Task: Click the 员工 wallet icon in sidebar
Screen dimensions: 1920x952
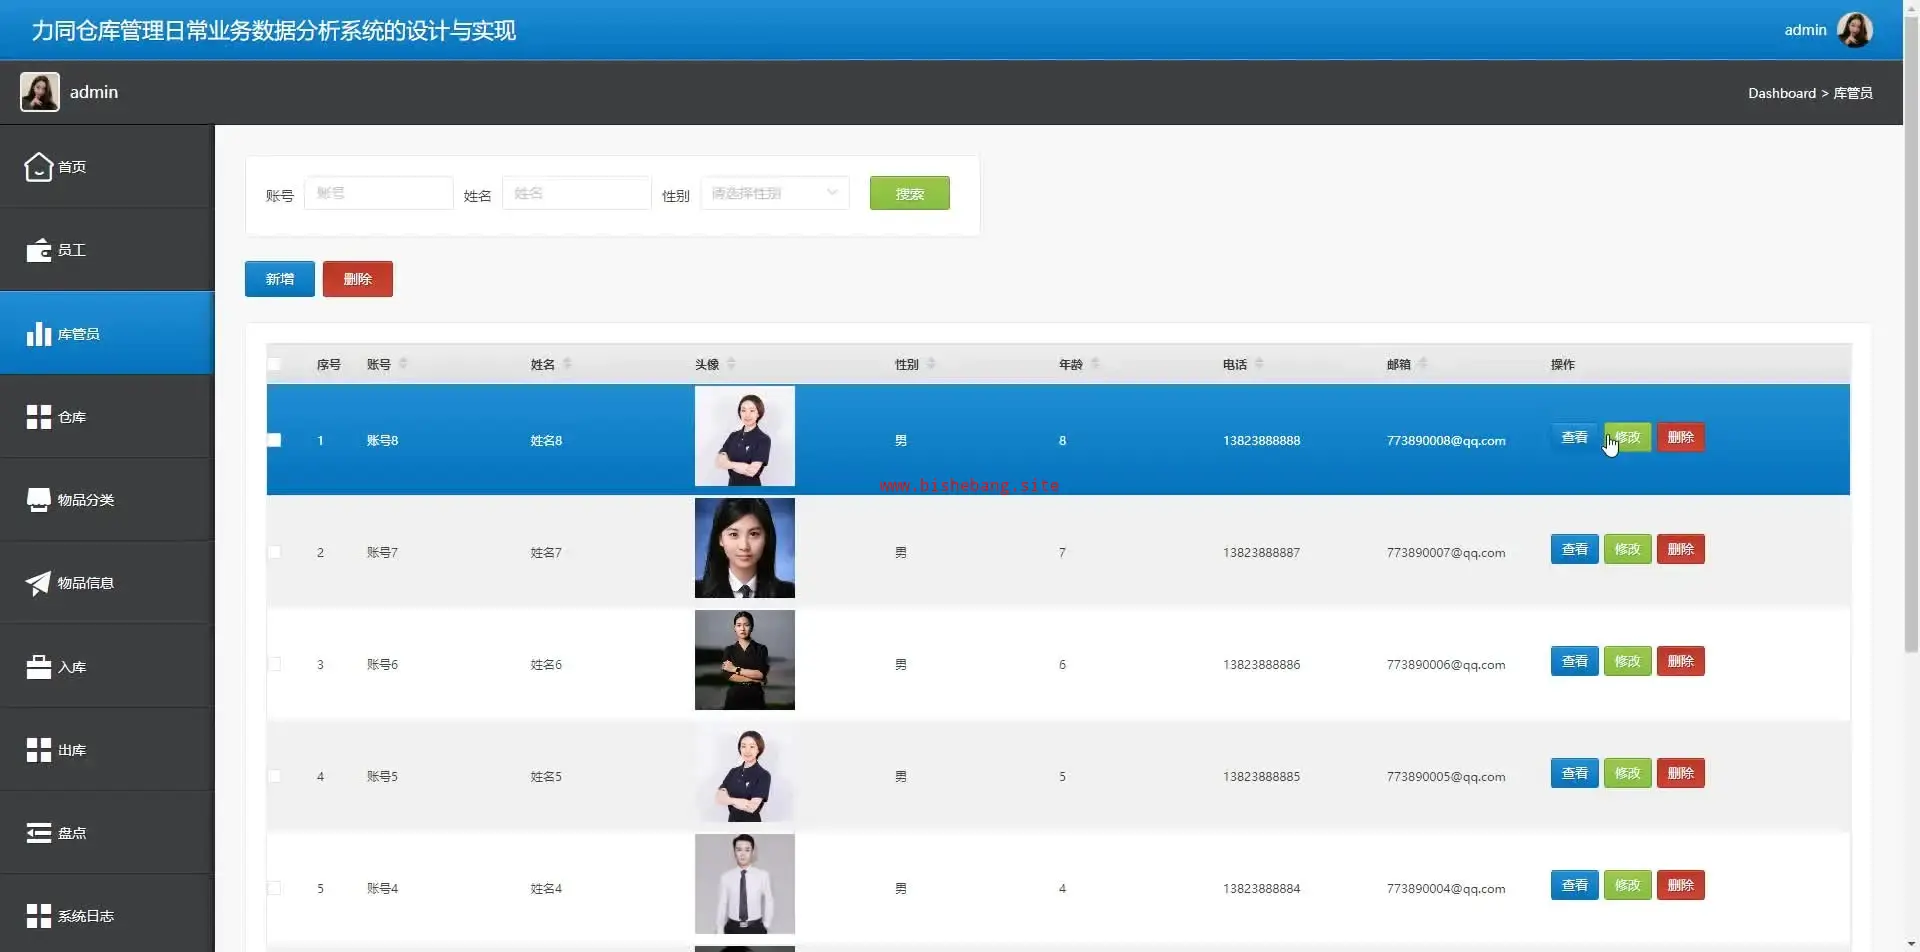Action: coord(38,250)
